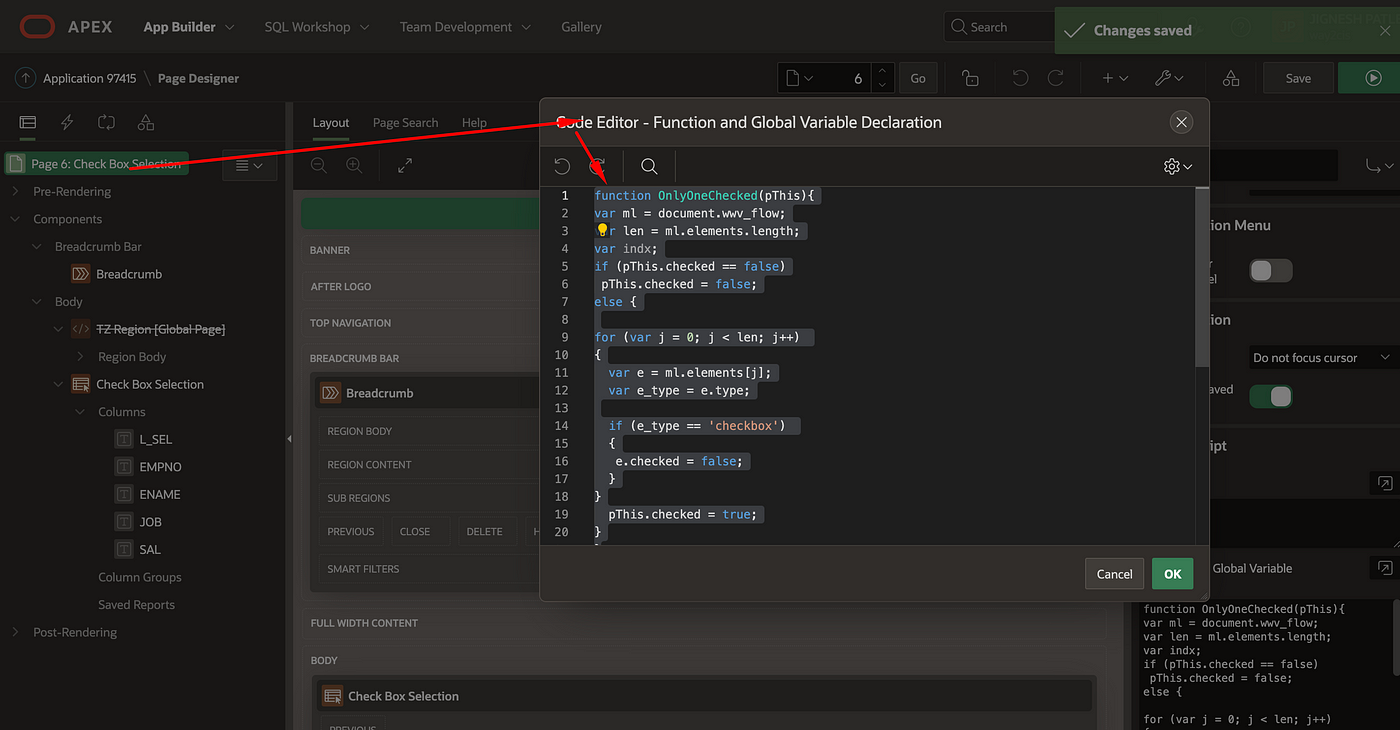Select the L_SEL column

point(144,439)
